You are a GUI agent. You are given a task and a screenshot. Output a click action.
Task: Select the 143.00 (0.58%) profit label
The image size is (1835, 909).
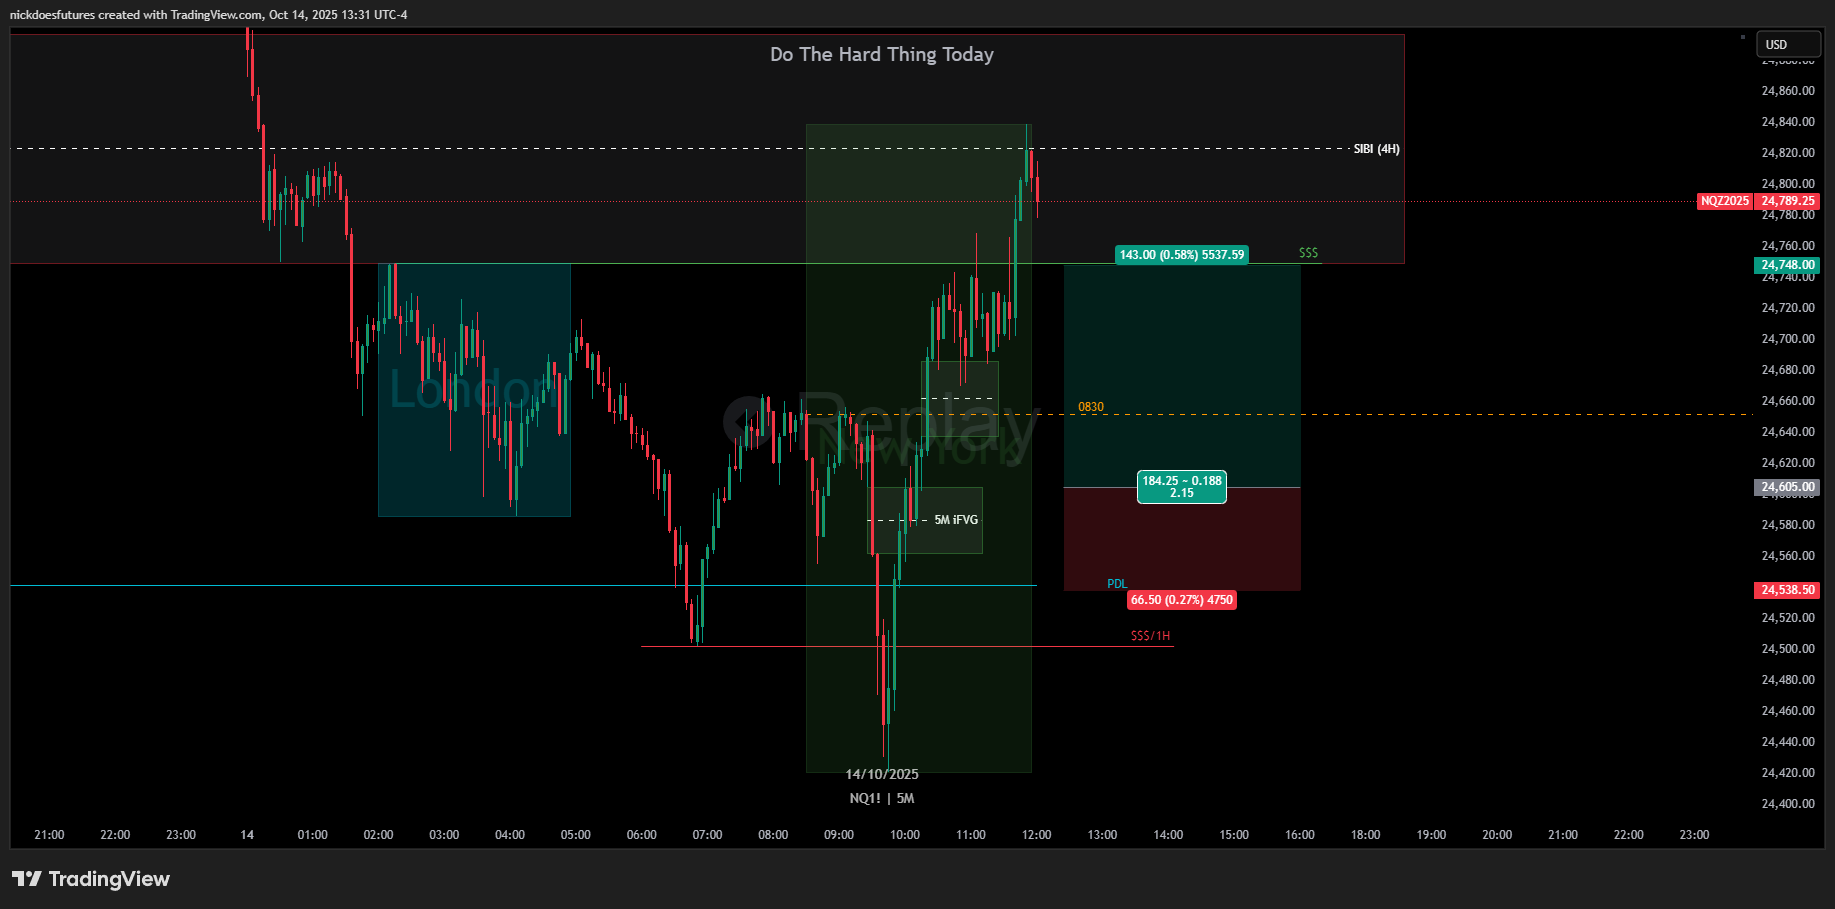click(x=1181, y=255)
